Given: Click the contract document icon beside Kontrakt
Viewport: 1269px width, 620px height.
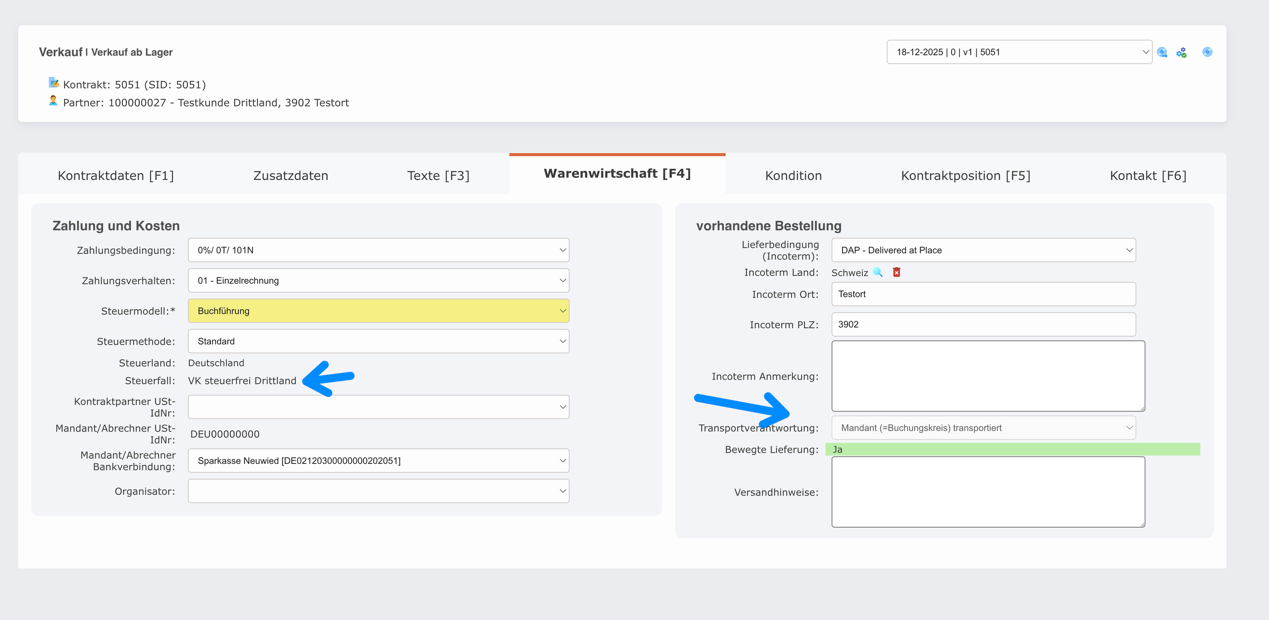Looking at the screenshot, I should 54,84.
